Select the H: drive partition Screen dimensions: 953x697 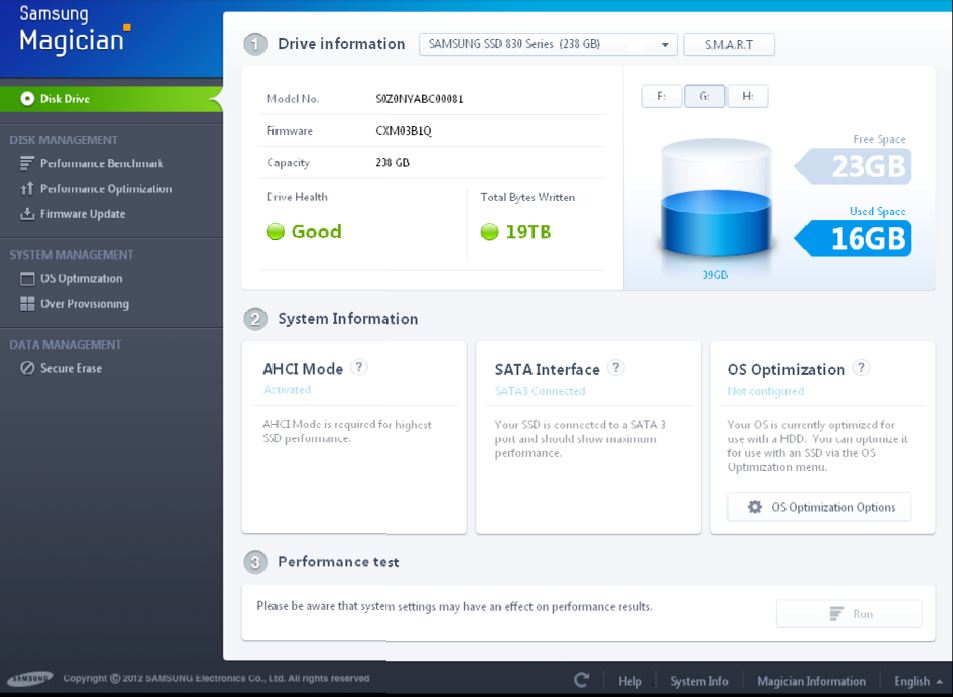click(x=747, y=96)
